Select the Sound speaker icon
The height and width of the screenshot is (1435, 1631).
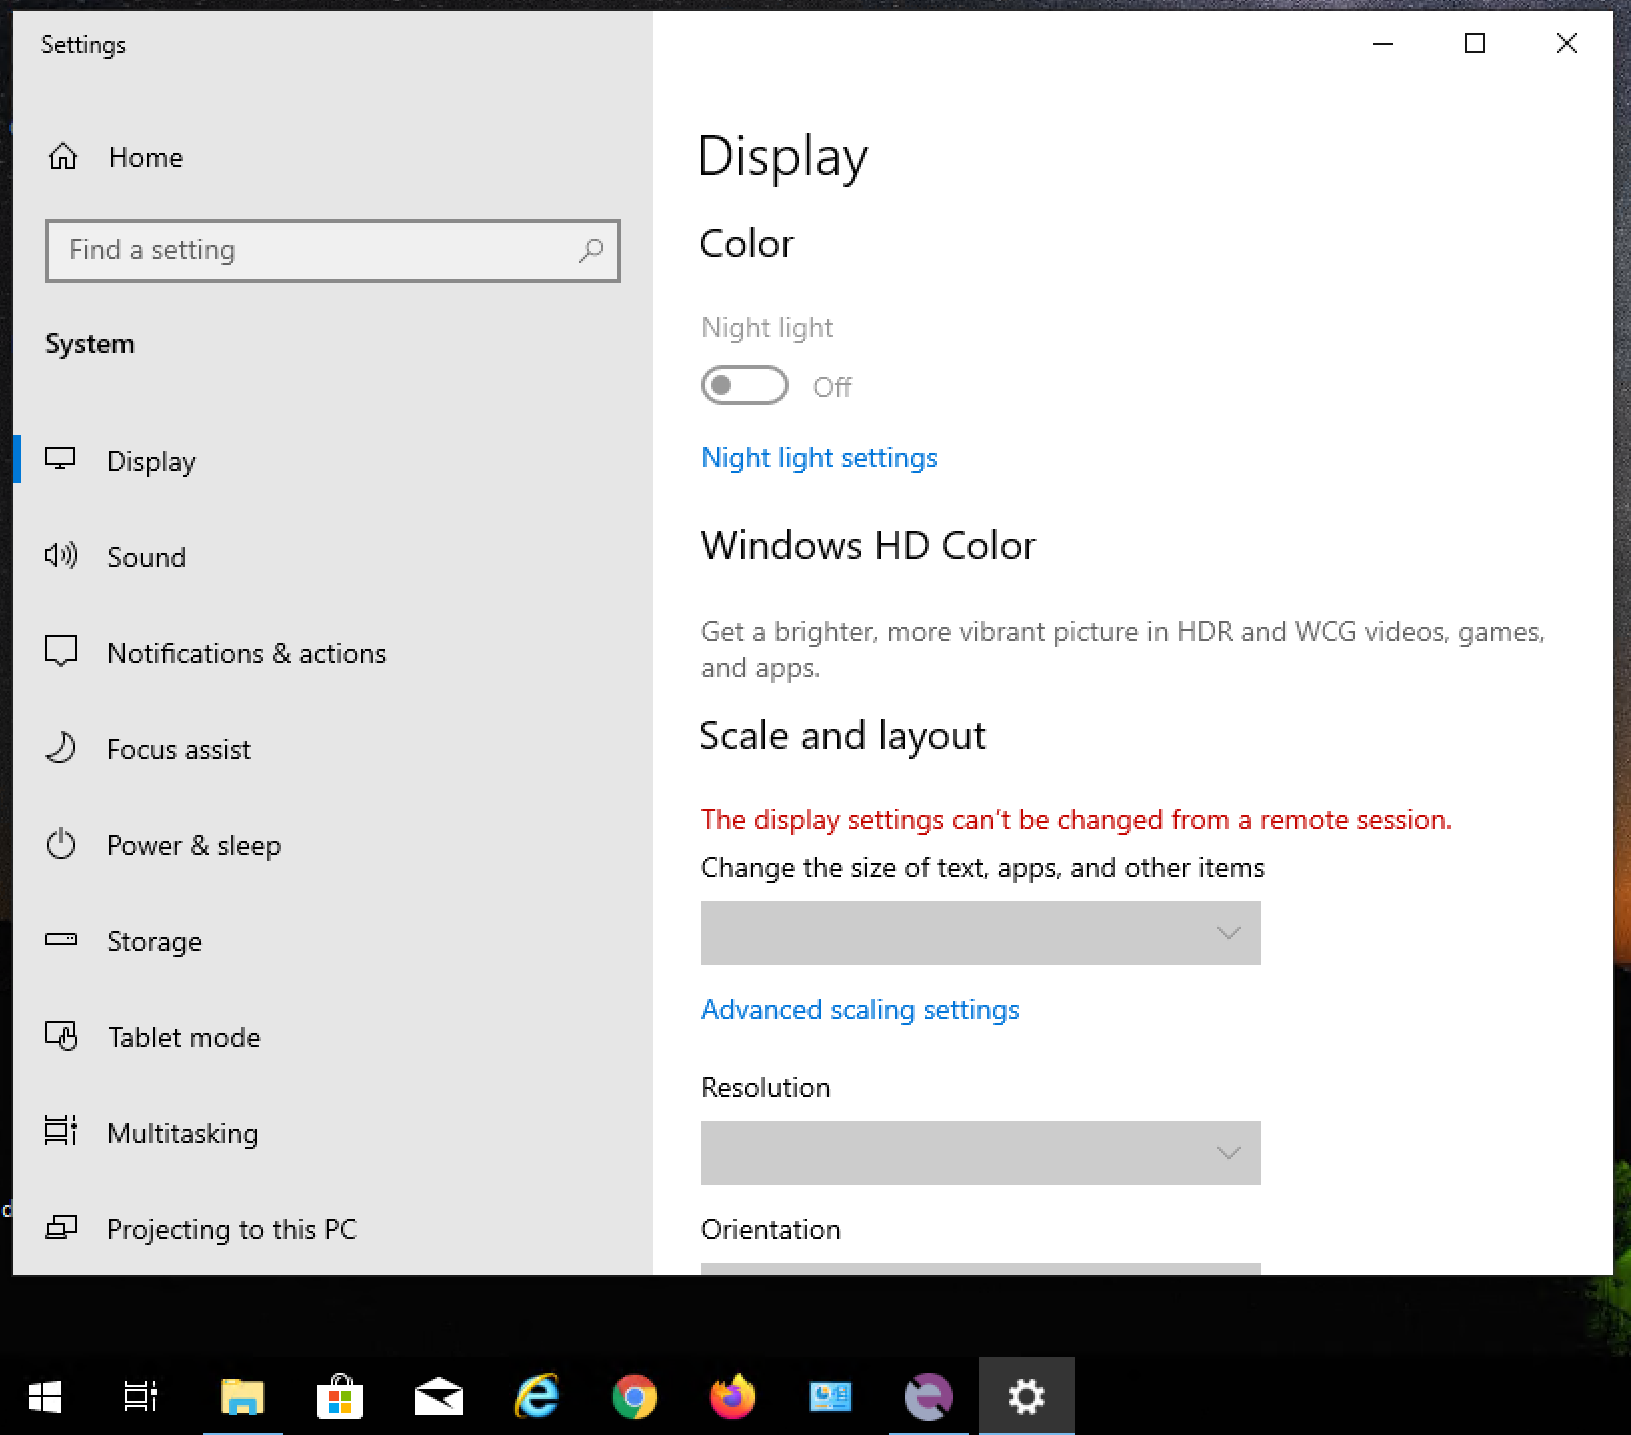click(61, 556)
